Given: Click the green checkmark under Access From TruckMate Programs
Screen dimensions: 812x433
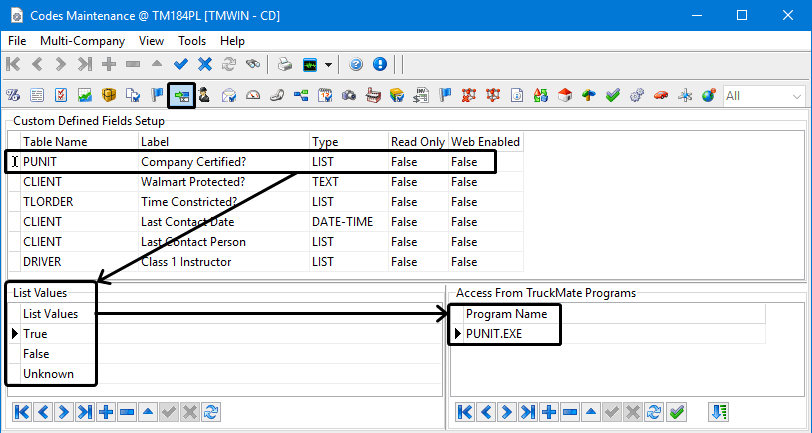Looking at the screenshot, I should pyautogui.click(x=676, y=412).
